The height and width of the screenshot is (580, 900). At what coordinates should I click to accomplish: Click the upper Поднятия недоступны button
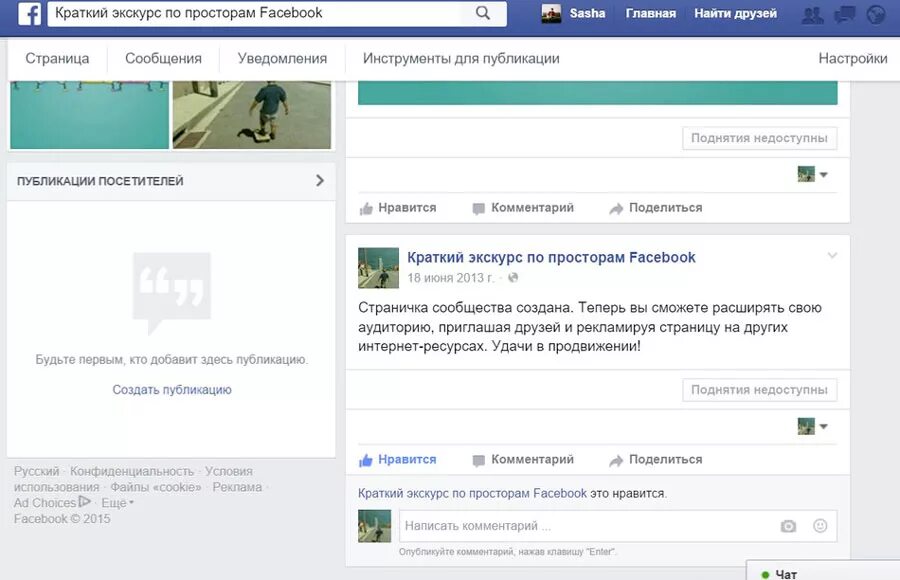pyautogui.click(x=759, y=138)
